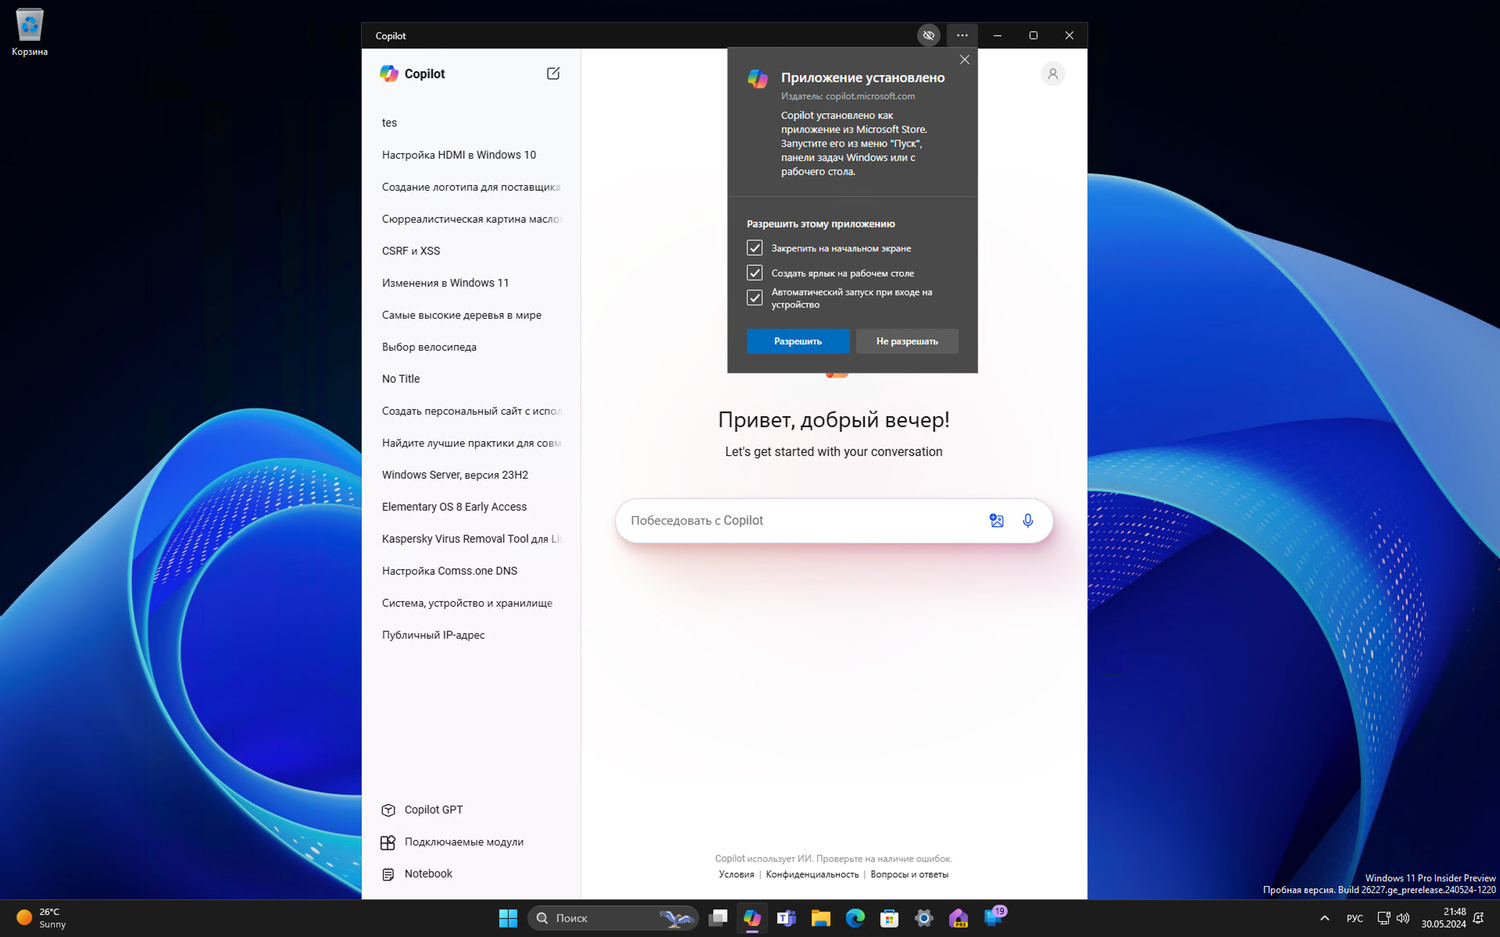Open the Recycle Bin on the desktop
This screenshot has width=1500, height=937.
coord(30,32)
